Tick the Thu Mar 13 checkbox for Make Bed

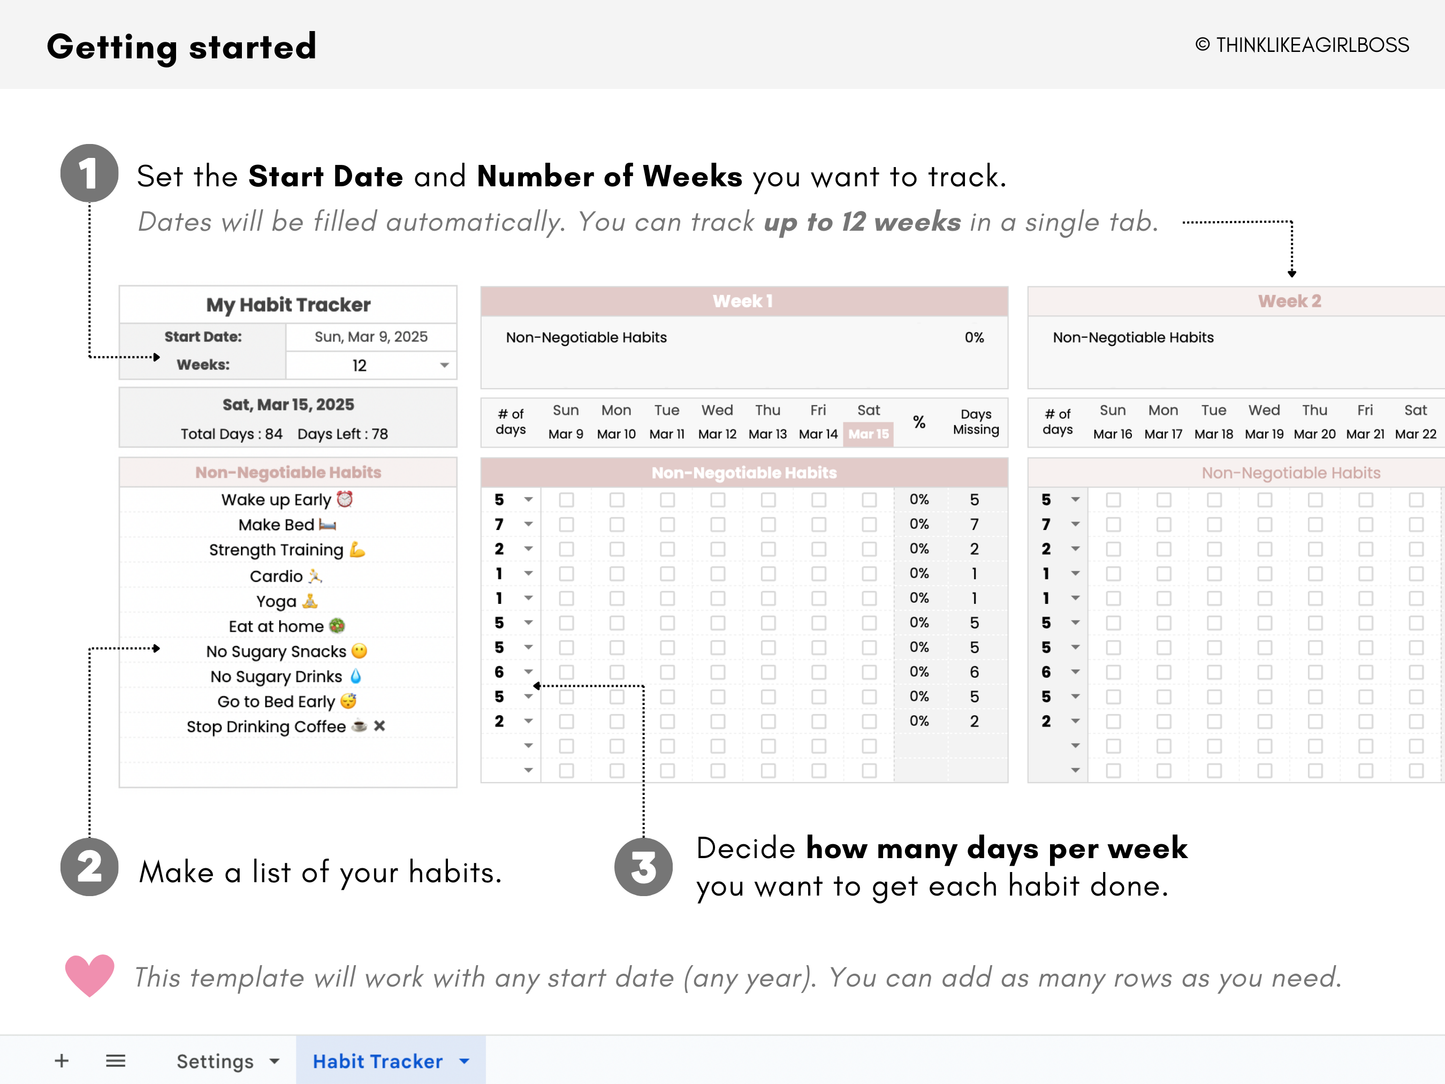768,524
